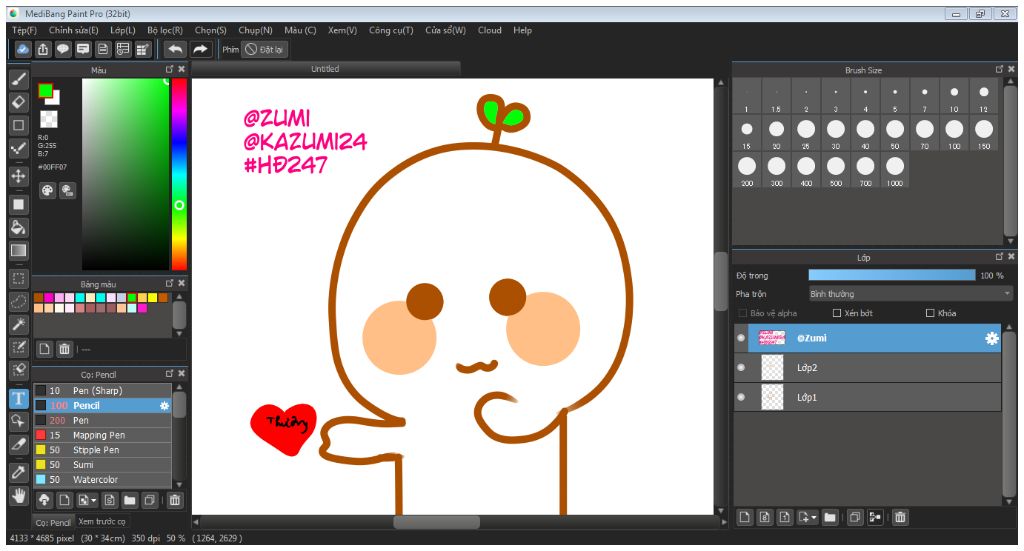
Task: Open the Chỉnh sửa(E) menu
Action: tap(73, 30)
